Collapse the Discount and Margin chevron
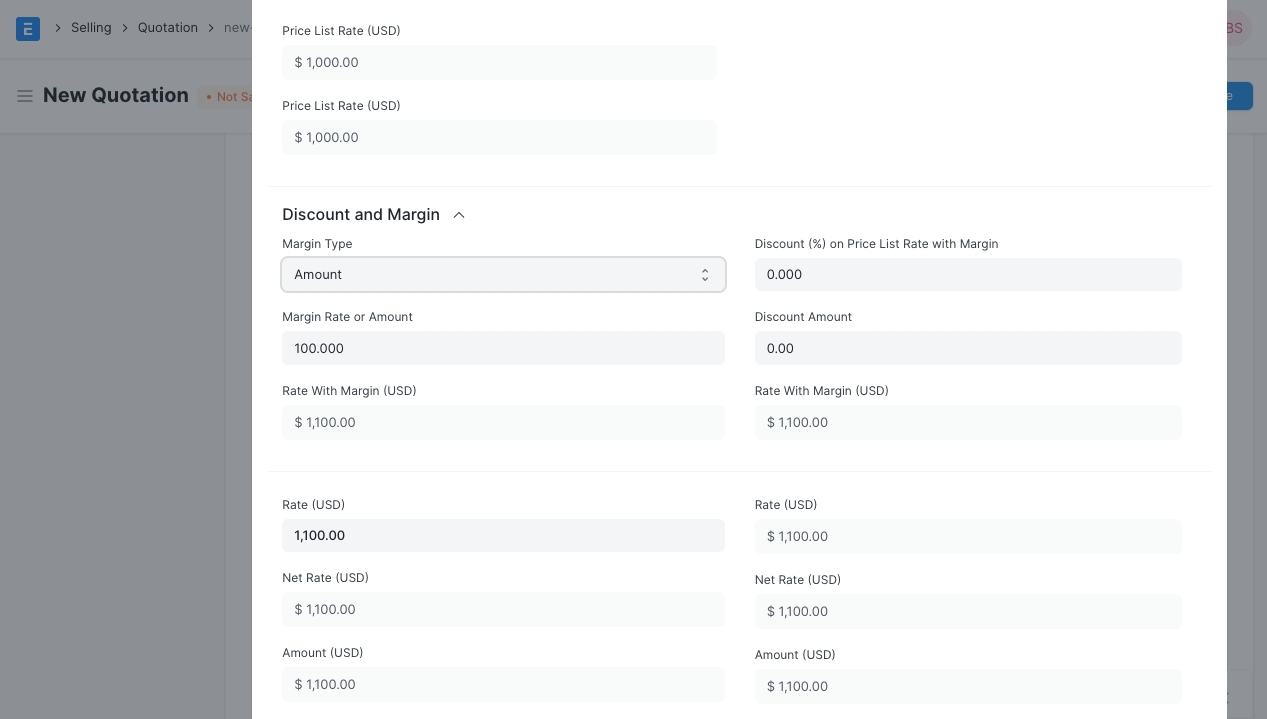The image size is (1267, 719). 459,215
